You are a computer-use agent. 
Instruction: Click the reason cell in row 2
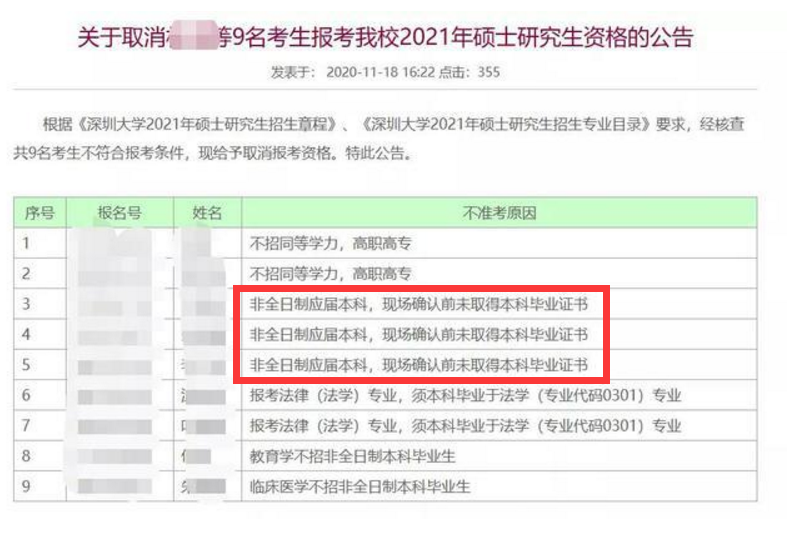(499, 274)
